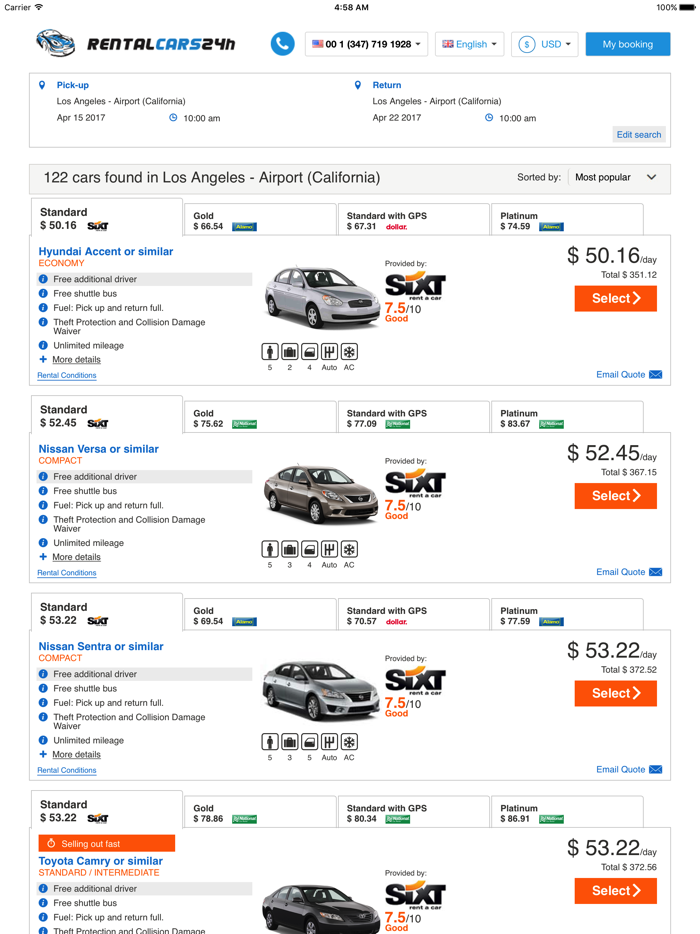Click the RentalCars24h car logo

(55, 42)
